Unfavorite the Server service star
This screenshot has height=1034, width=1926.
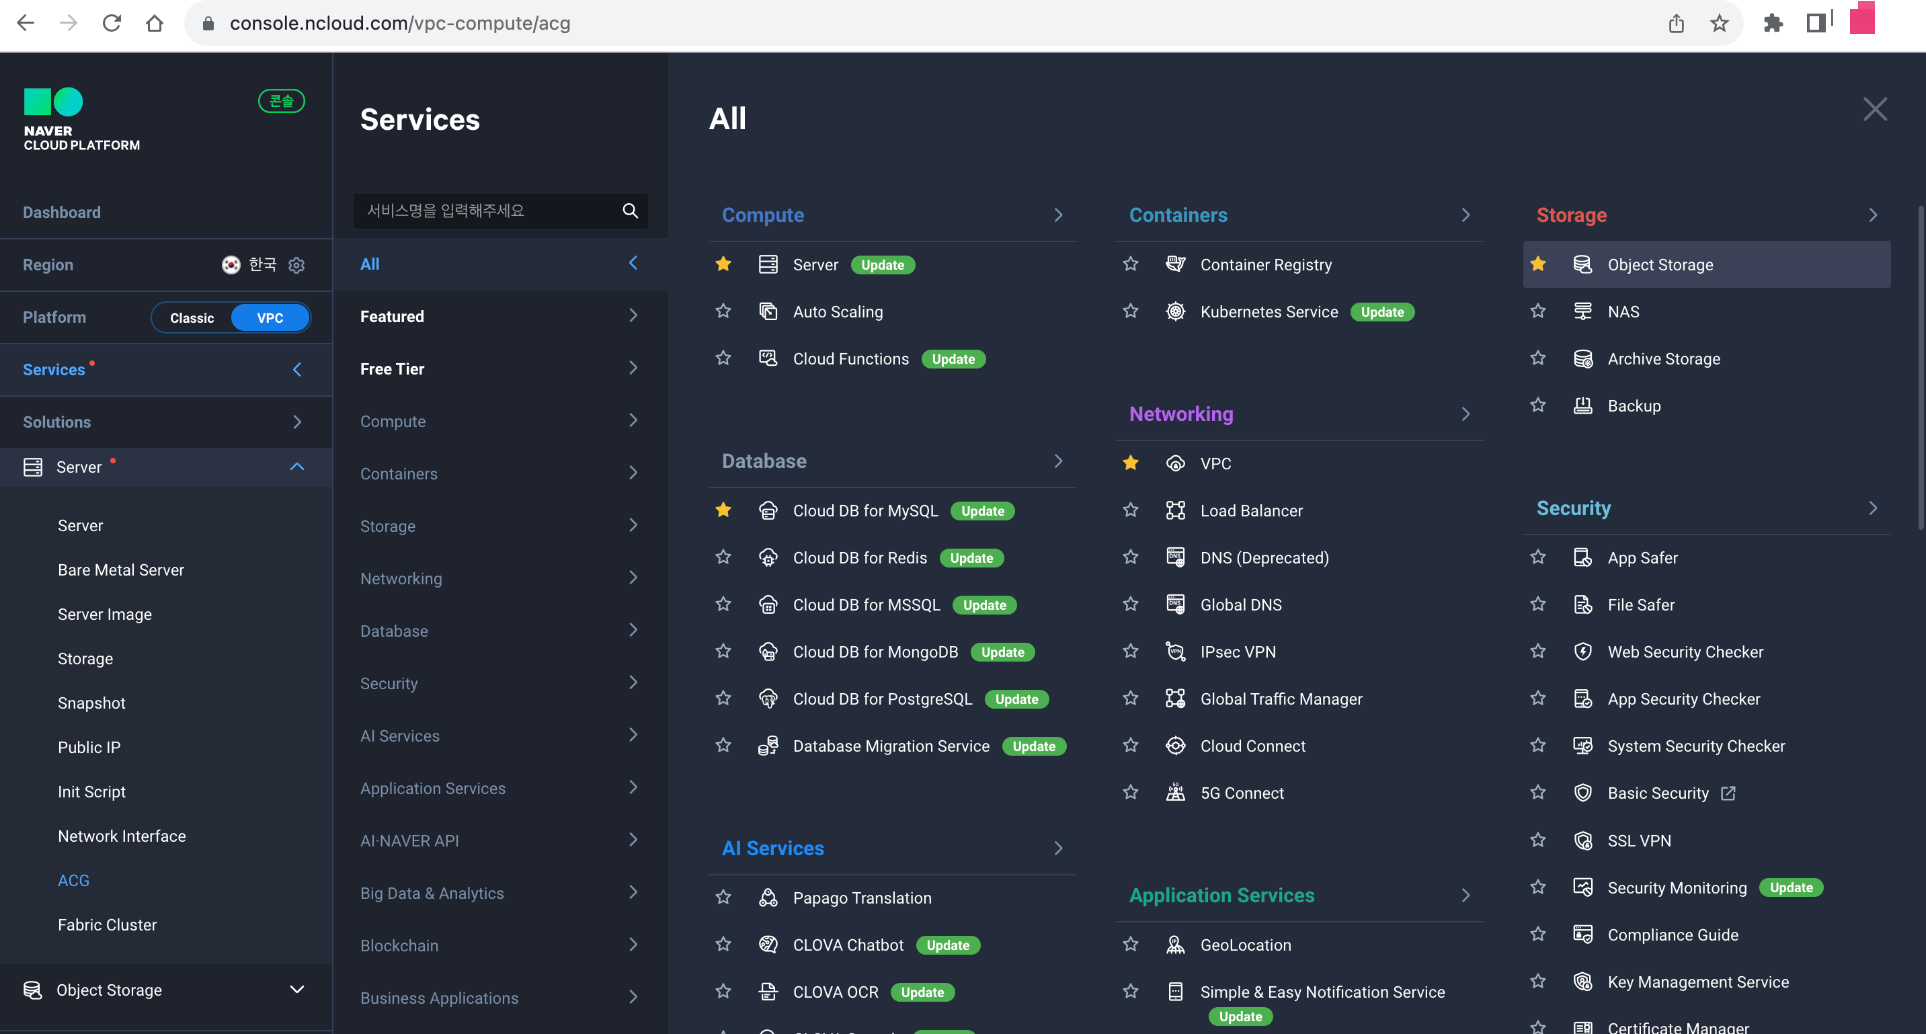[723, 264]
